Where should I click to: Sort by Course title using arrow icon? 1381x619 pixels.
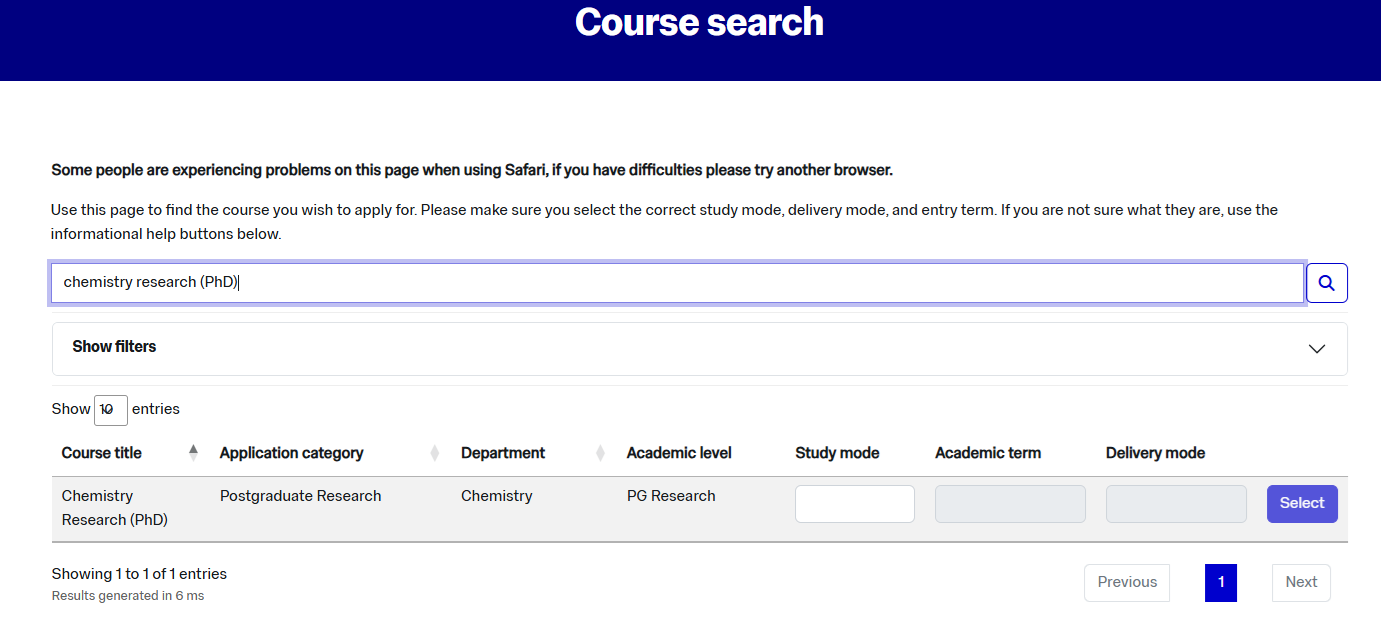tap(193, 453)
